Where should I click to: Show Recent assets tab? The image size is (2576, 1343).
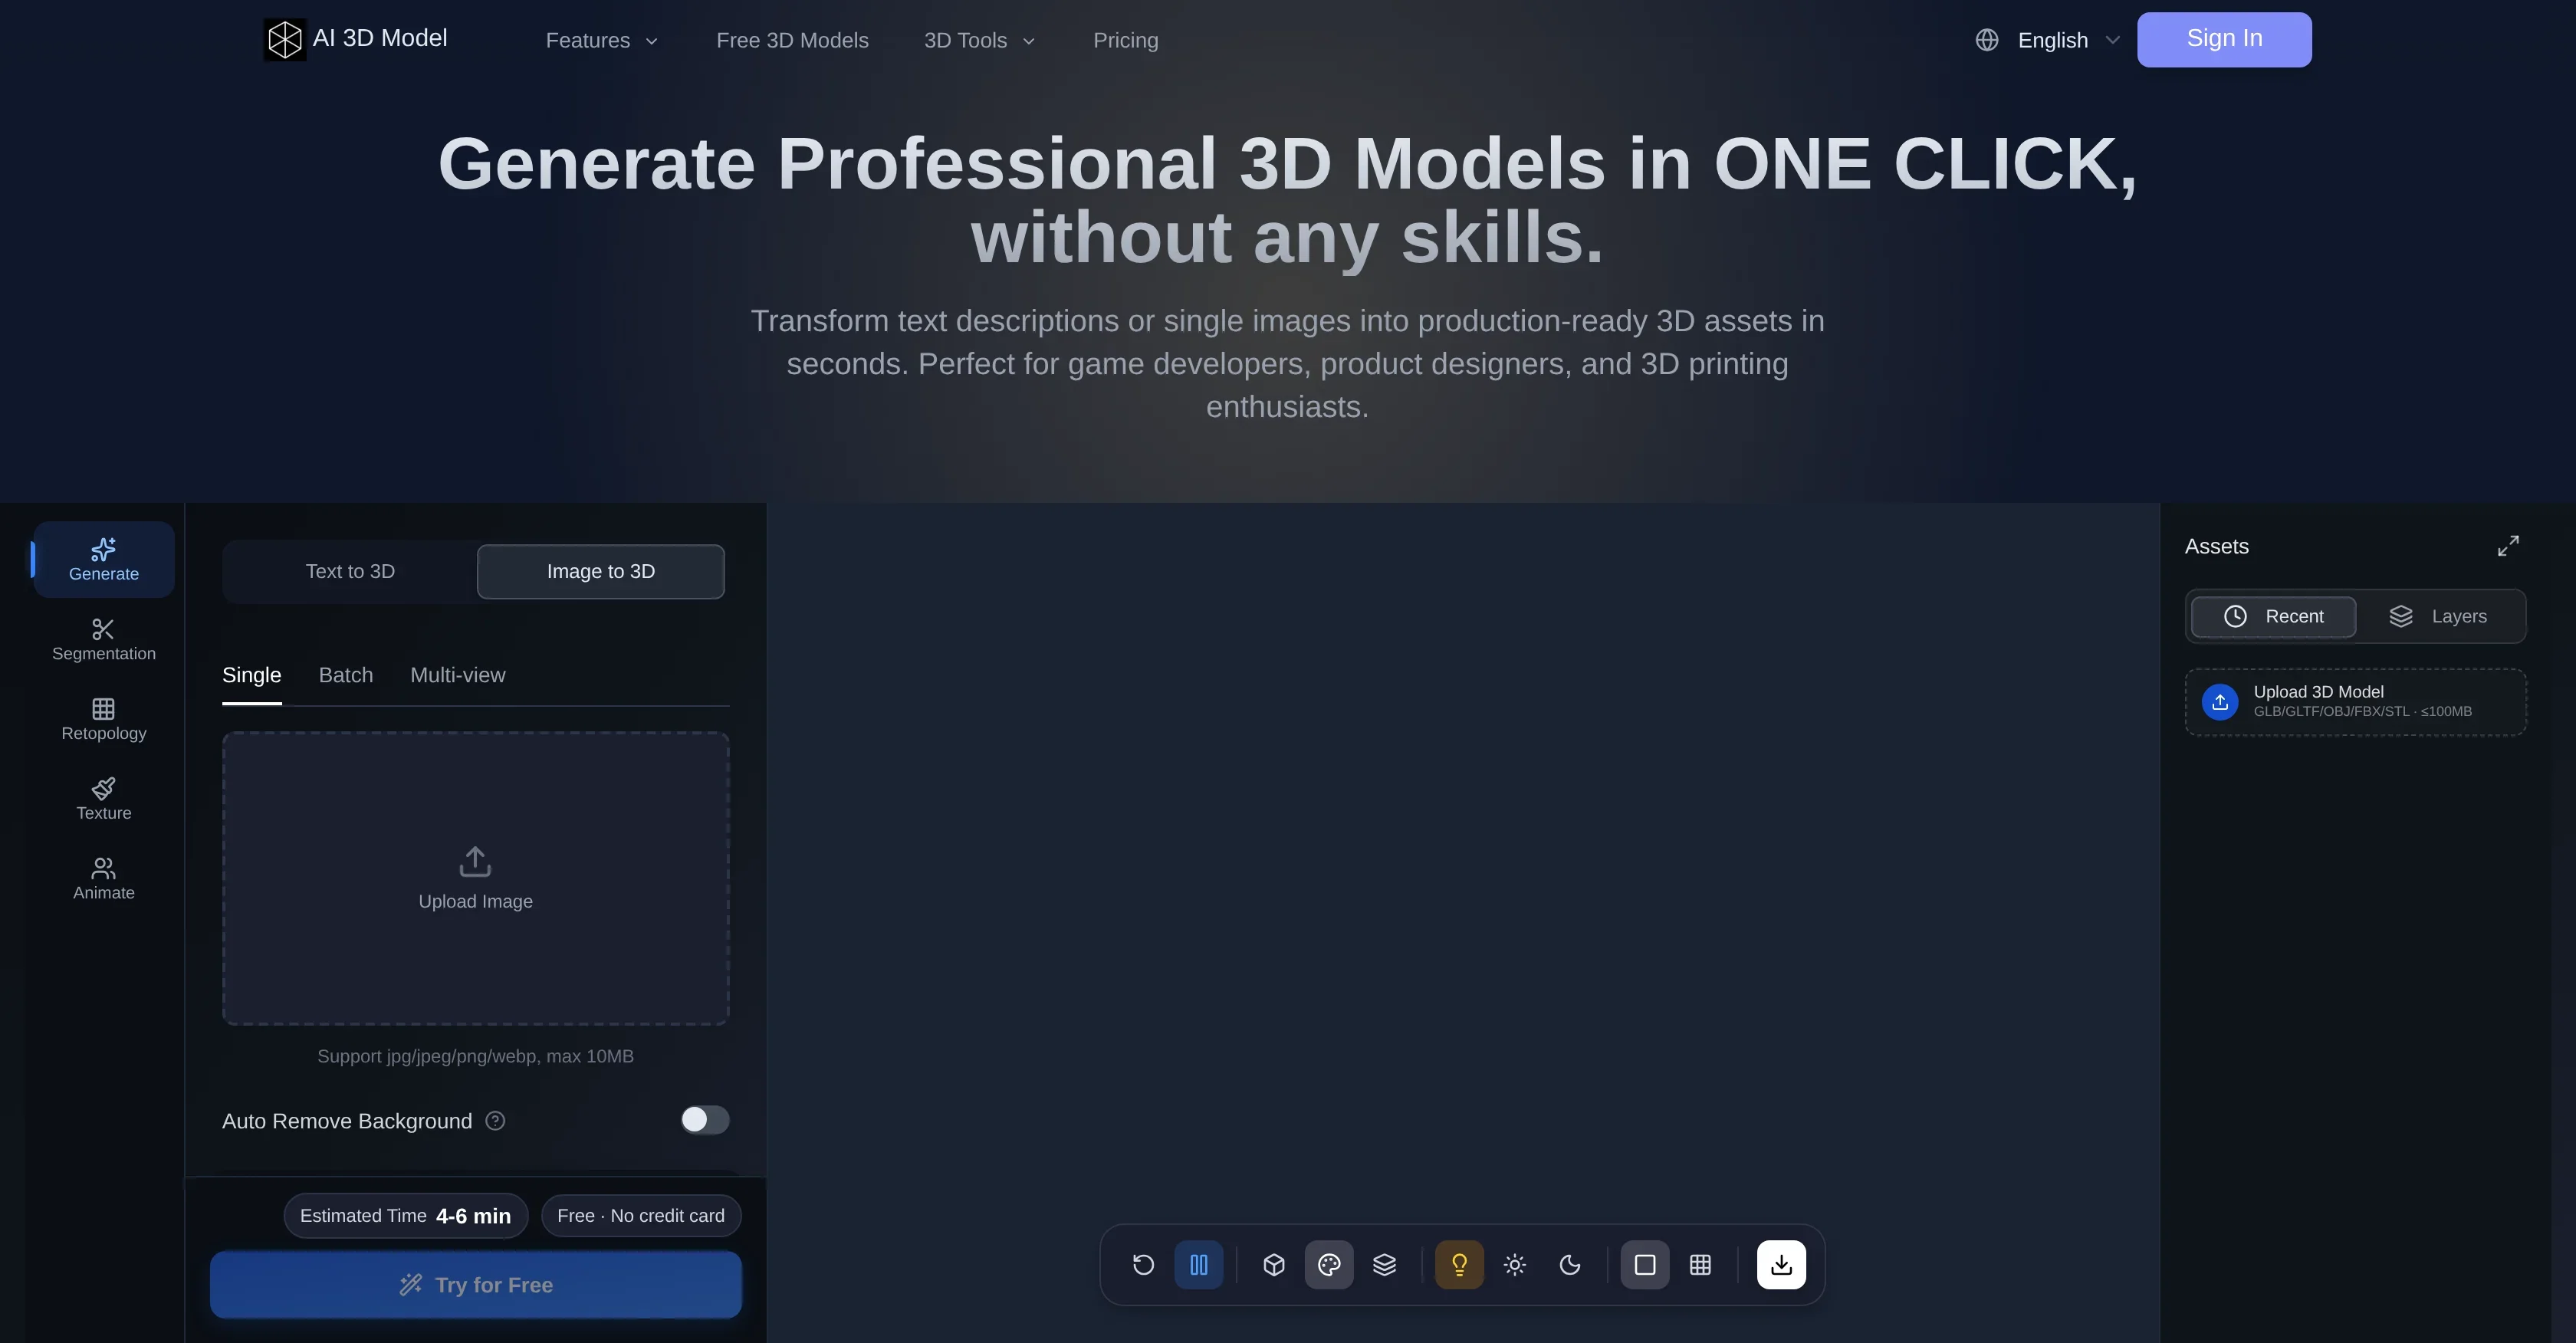pyautogui.click(x=2273, y=616)
